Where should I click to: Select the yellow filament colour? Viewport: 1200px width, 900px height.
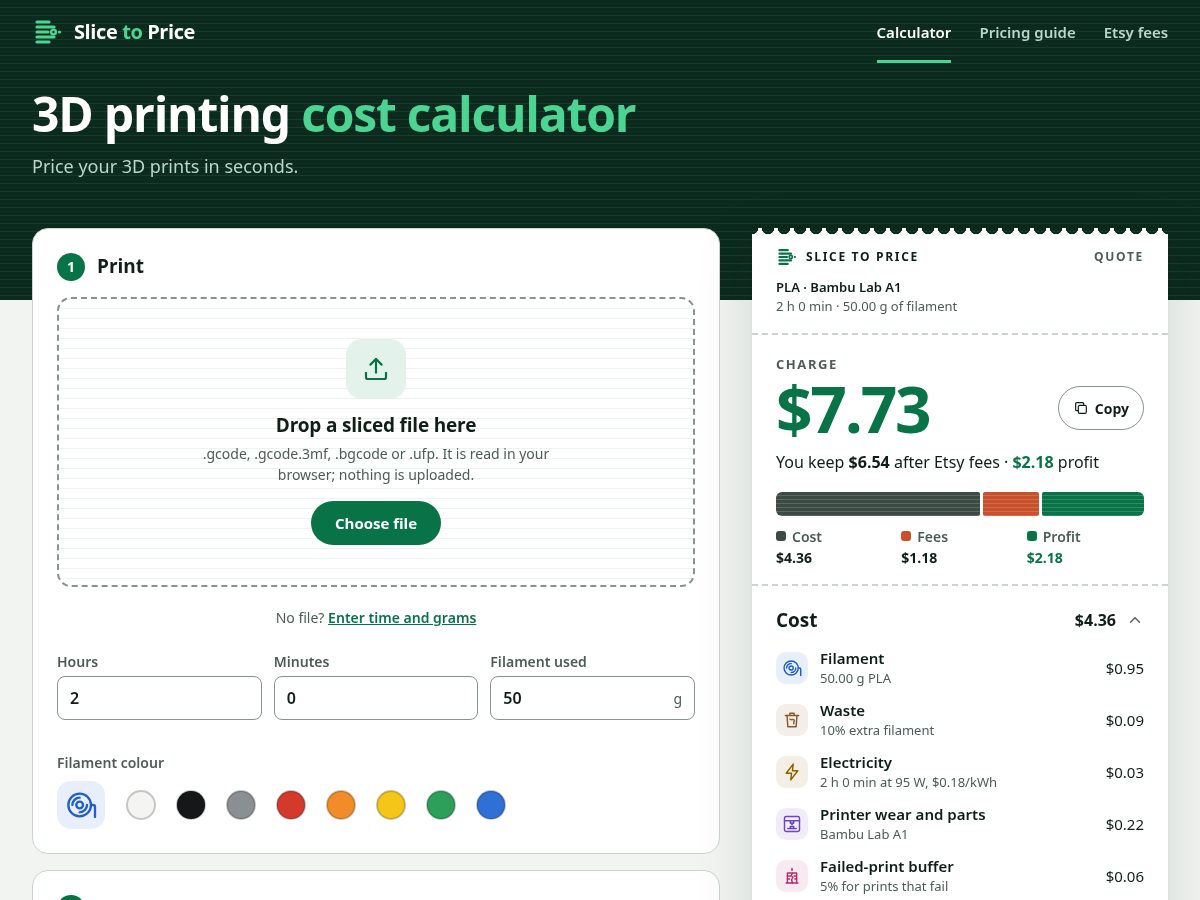(391, 805)
